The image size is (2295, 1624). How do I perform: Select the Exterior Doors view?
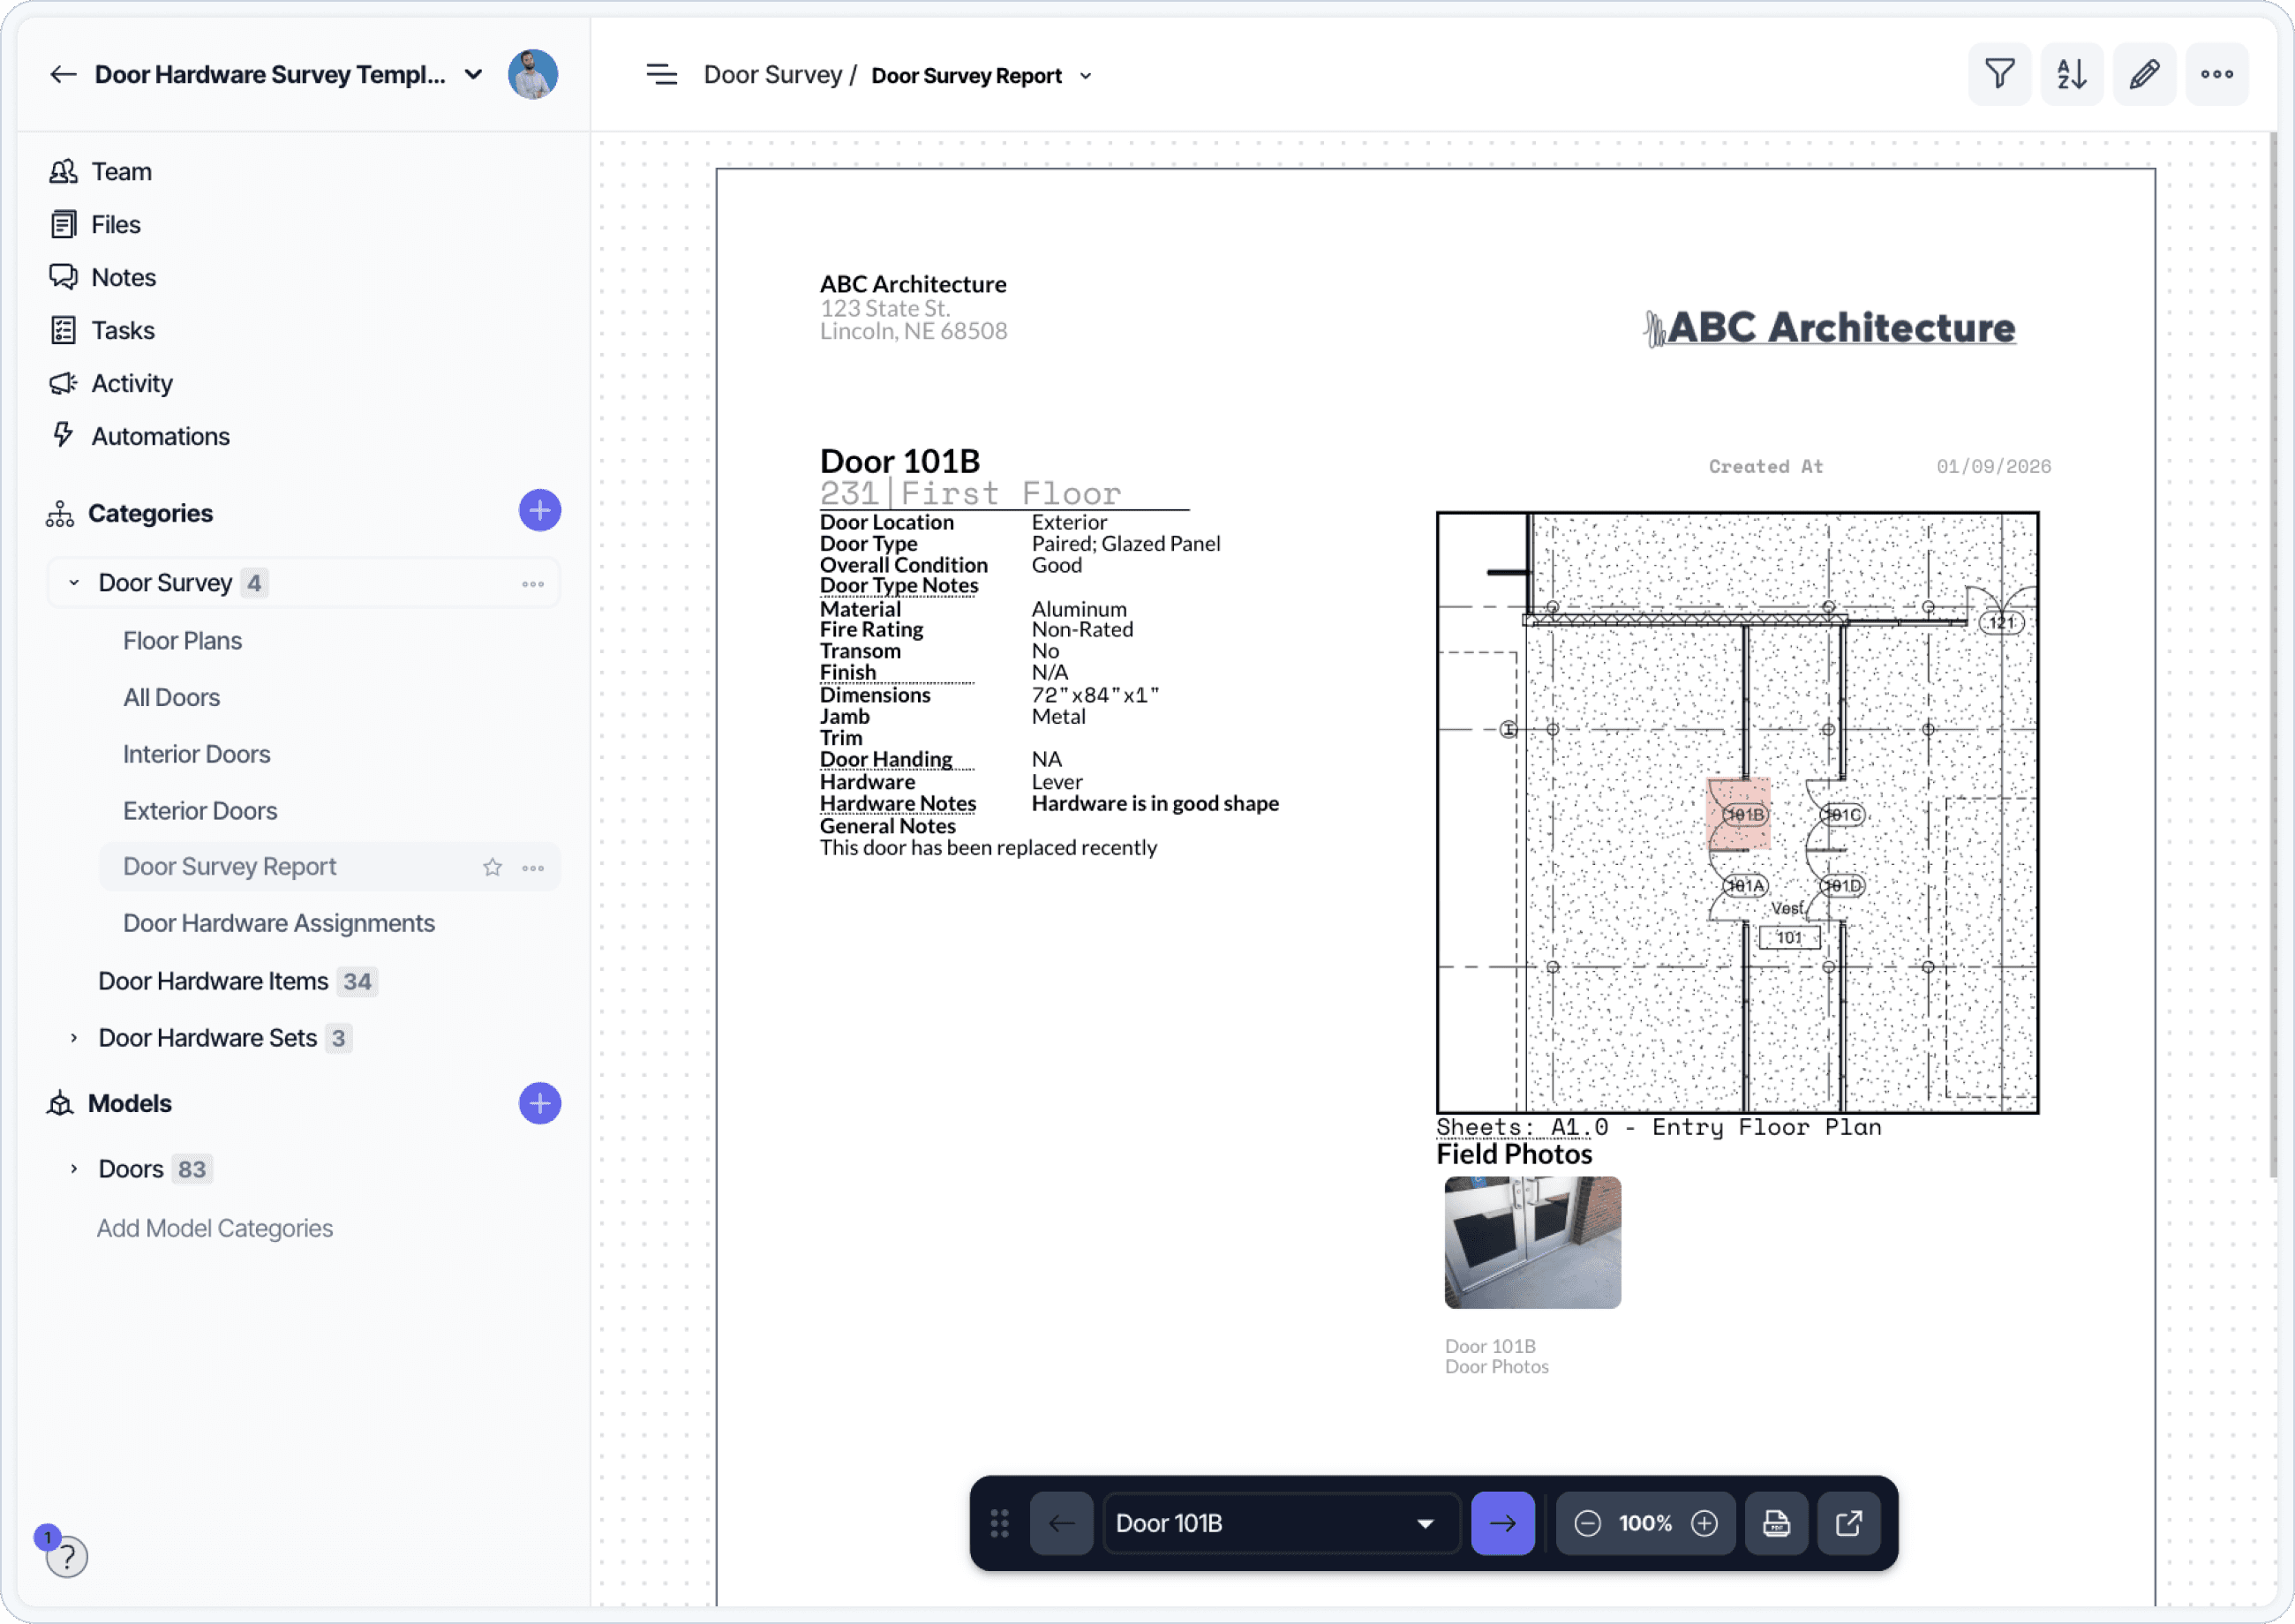(x=199, y=811)
